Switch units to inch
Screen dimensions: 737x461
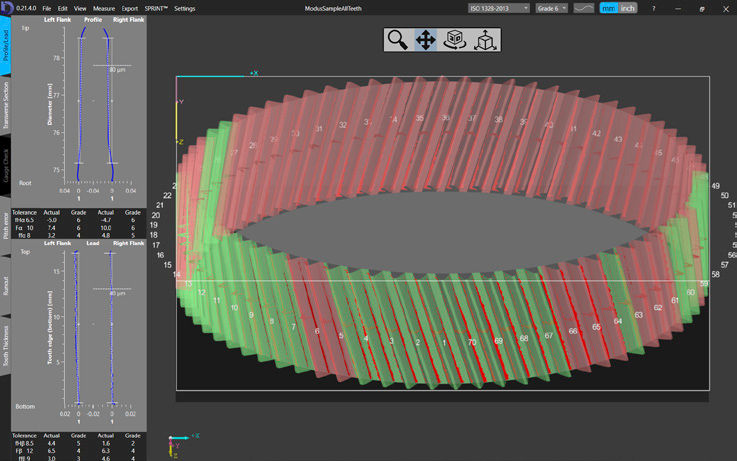tap(627, 8)
